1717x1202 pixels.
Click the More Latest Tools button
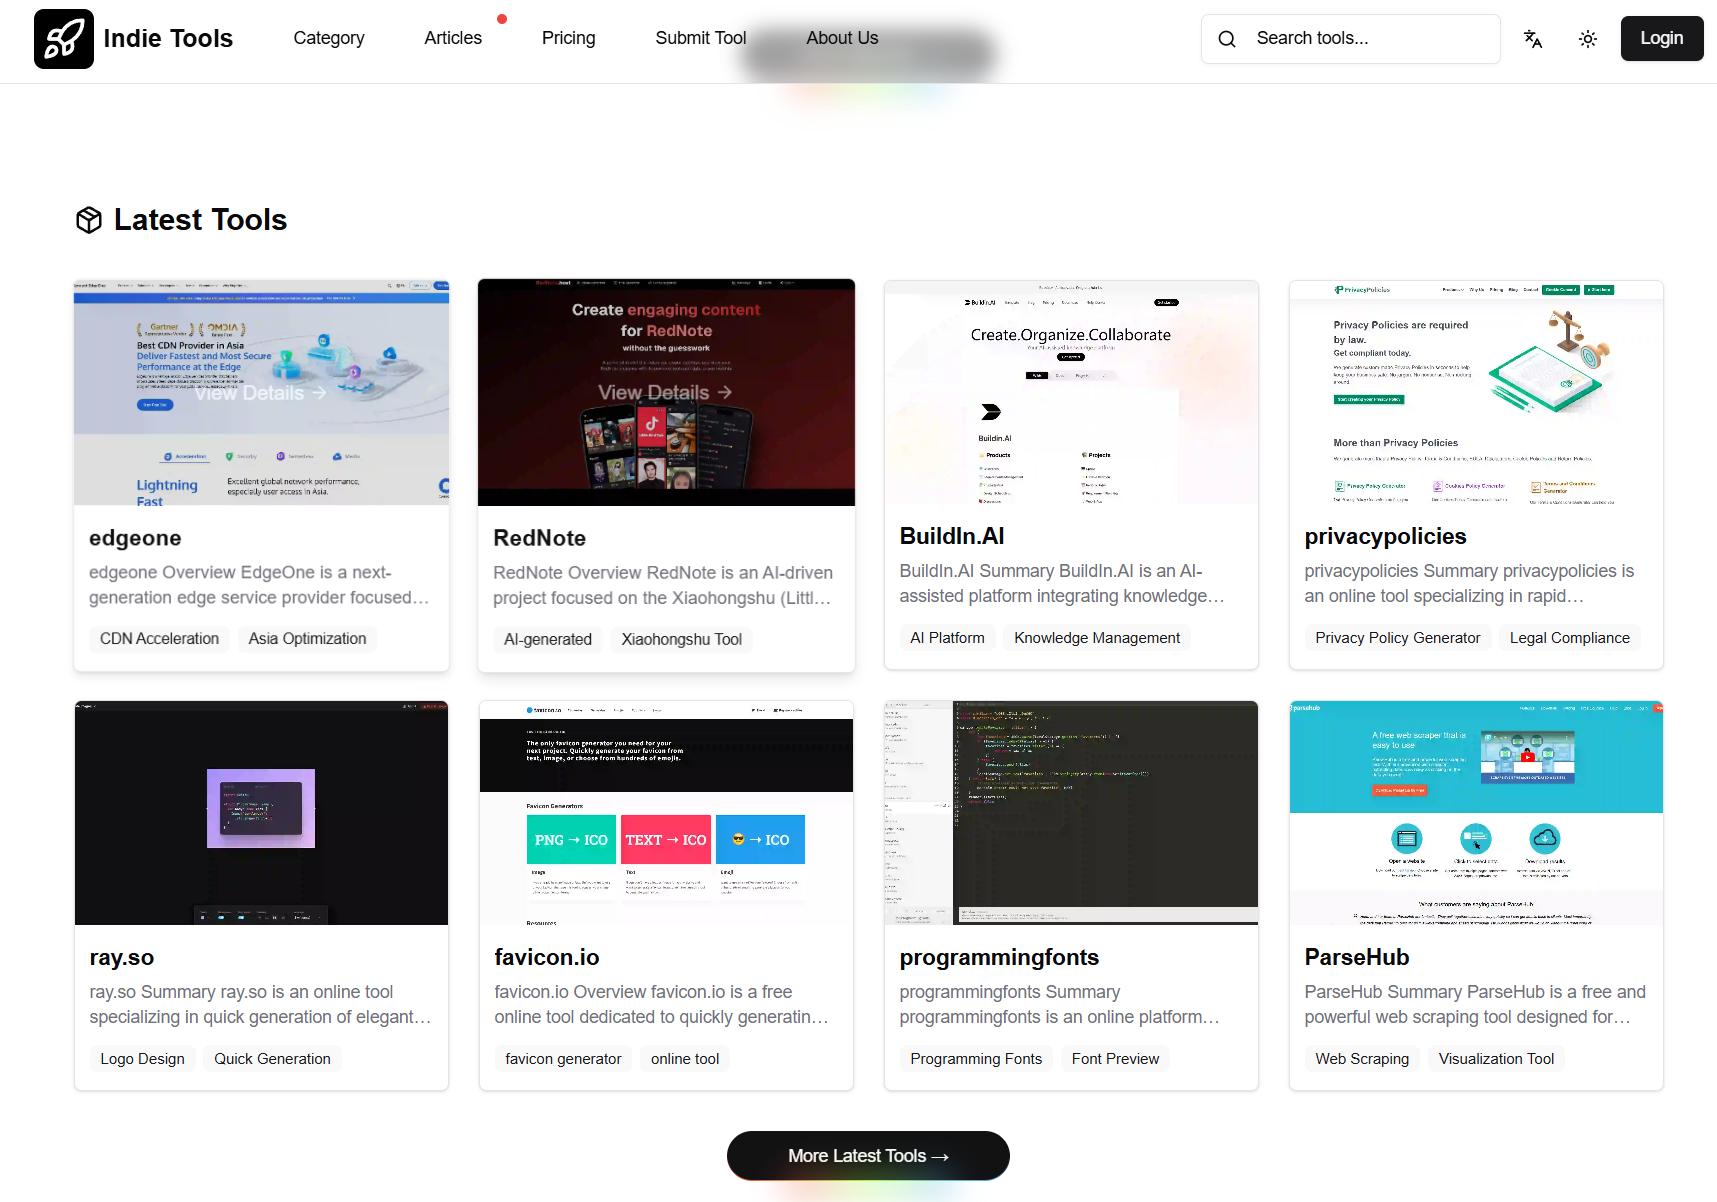tap(868, 1156)
